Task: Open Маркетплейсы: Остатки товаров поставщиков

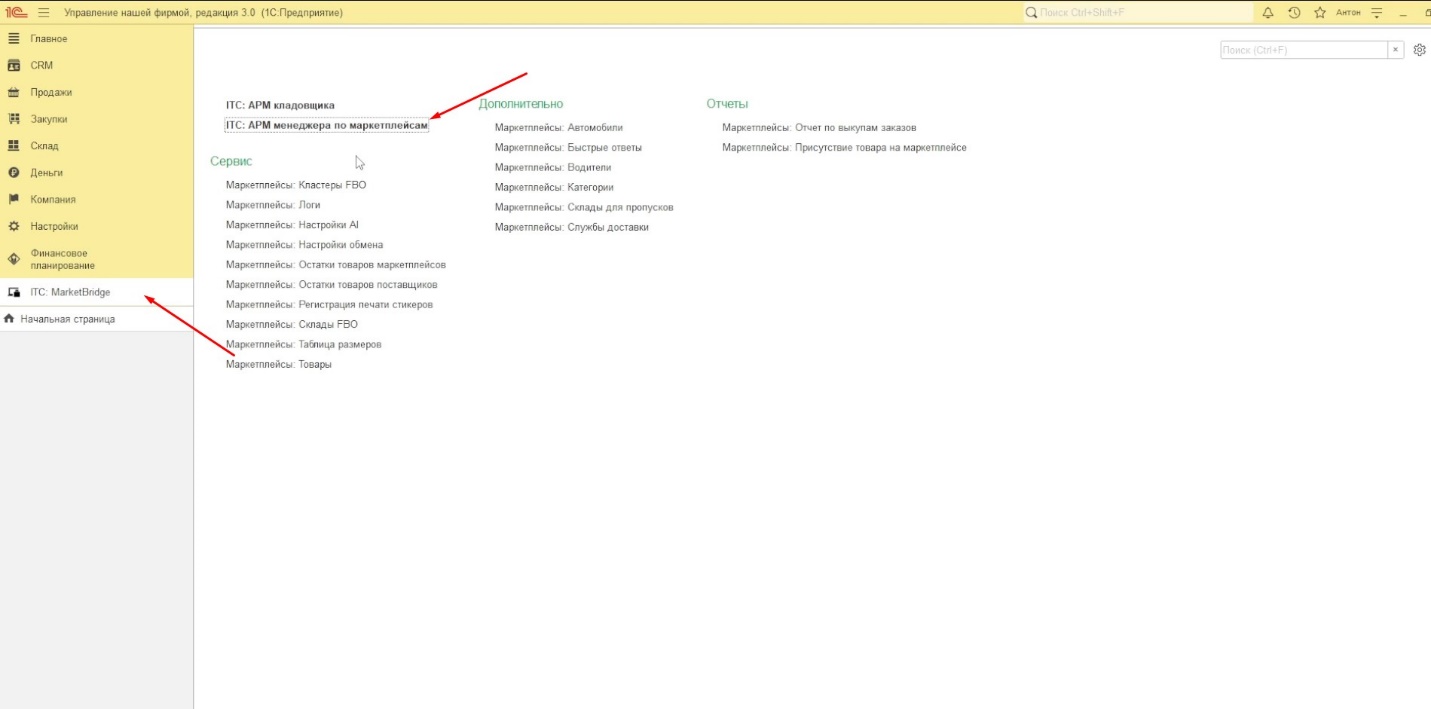Action: point(332,285)
